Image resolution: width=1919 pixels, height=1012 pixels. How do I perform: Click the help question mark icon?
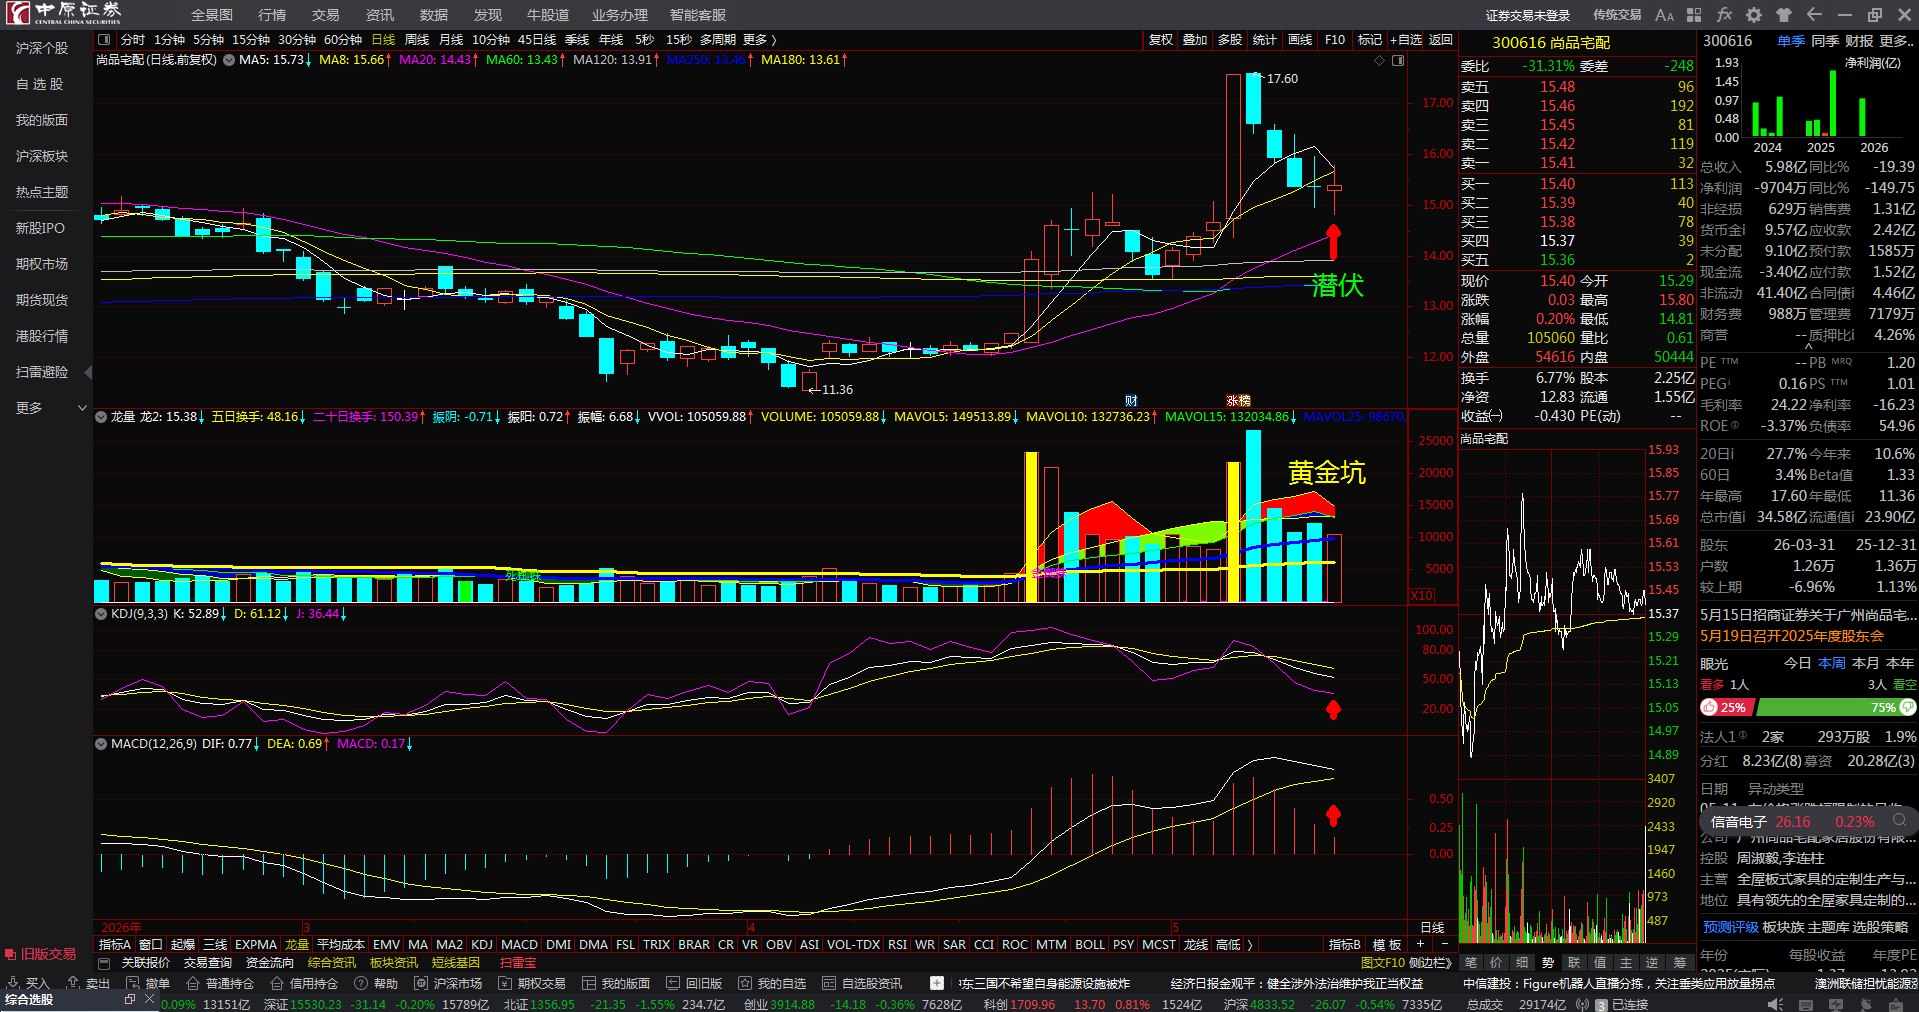pyautogui.click(x=361, y=983)
